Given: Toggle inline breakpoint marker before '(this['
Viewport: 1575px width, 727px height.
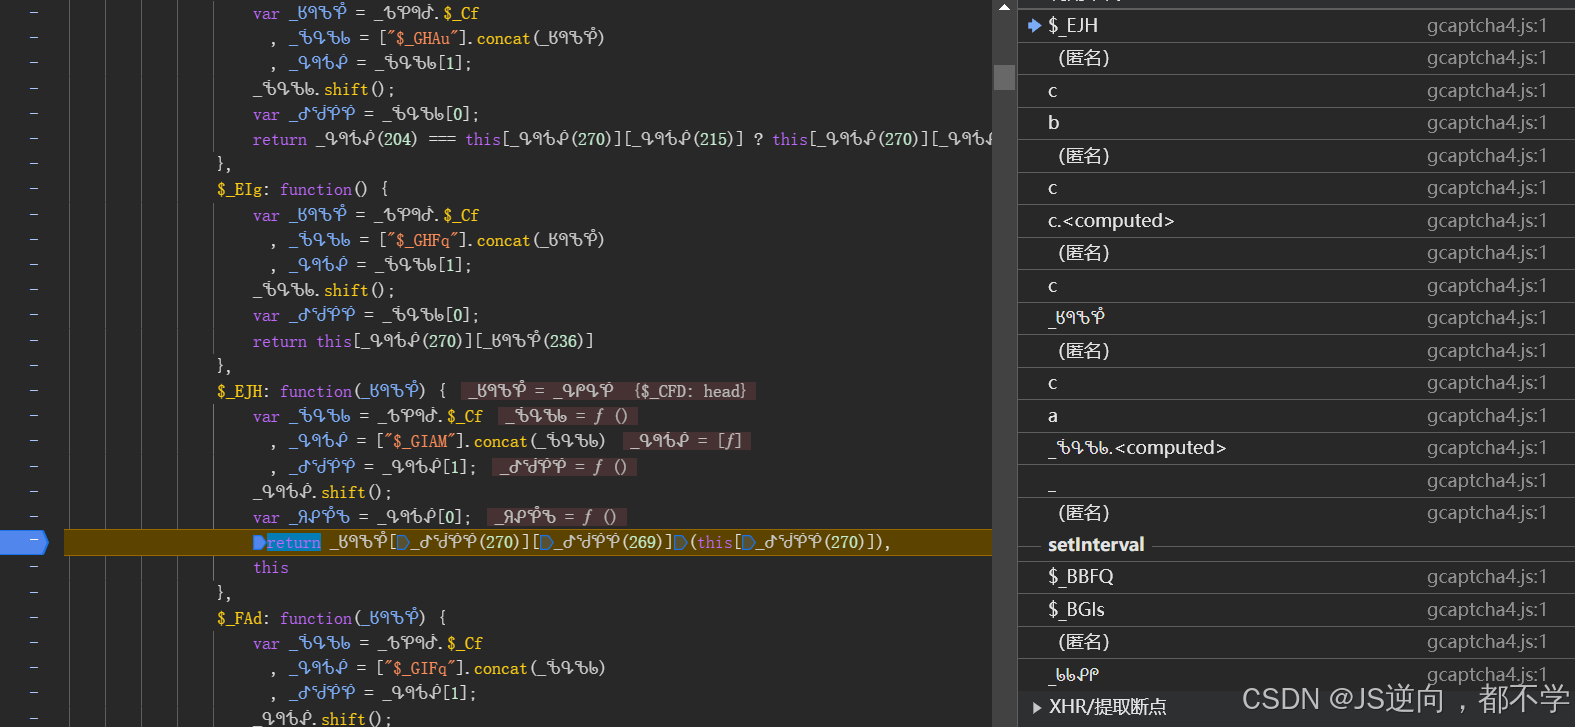Looking at the screenshot, I should coord(680,542).
